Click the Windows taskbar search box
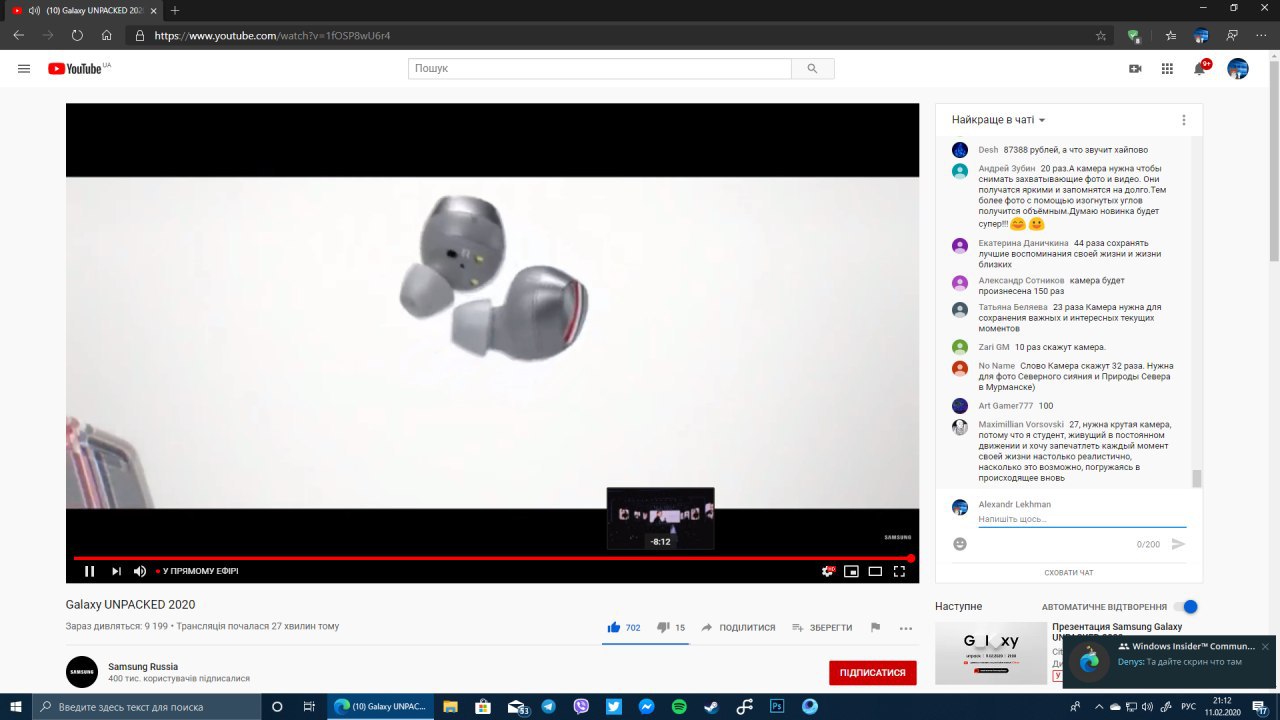 tap(146, 706)
